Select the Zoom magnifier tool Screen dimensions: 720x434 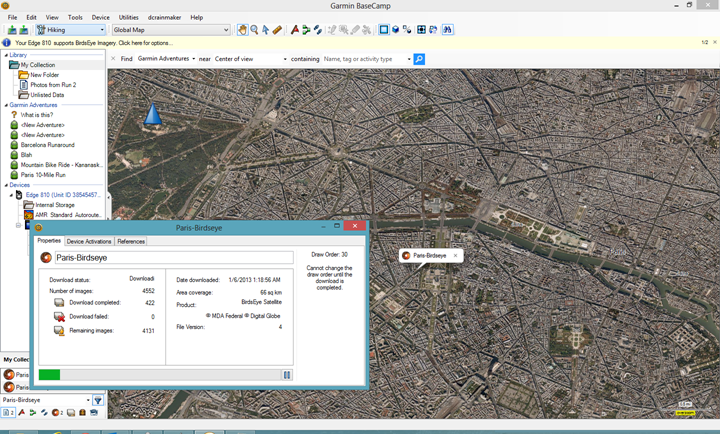(x=254, y=30)
